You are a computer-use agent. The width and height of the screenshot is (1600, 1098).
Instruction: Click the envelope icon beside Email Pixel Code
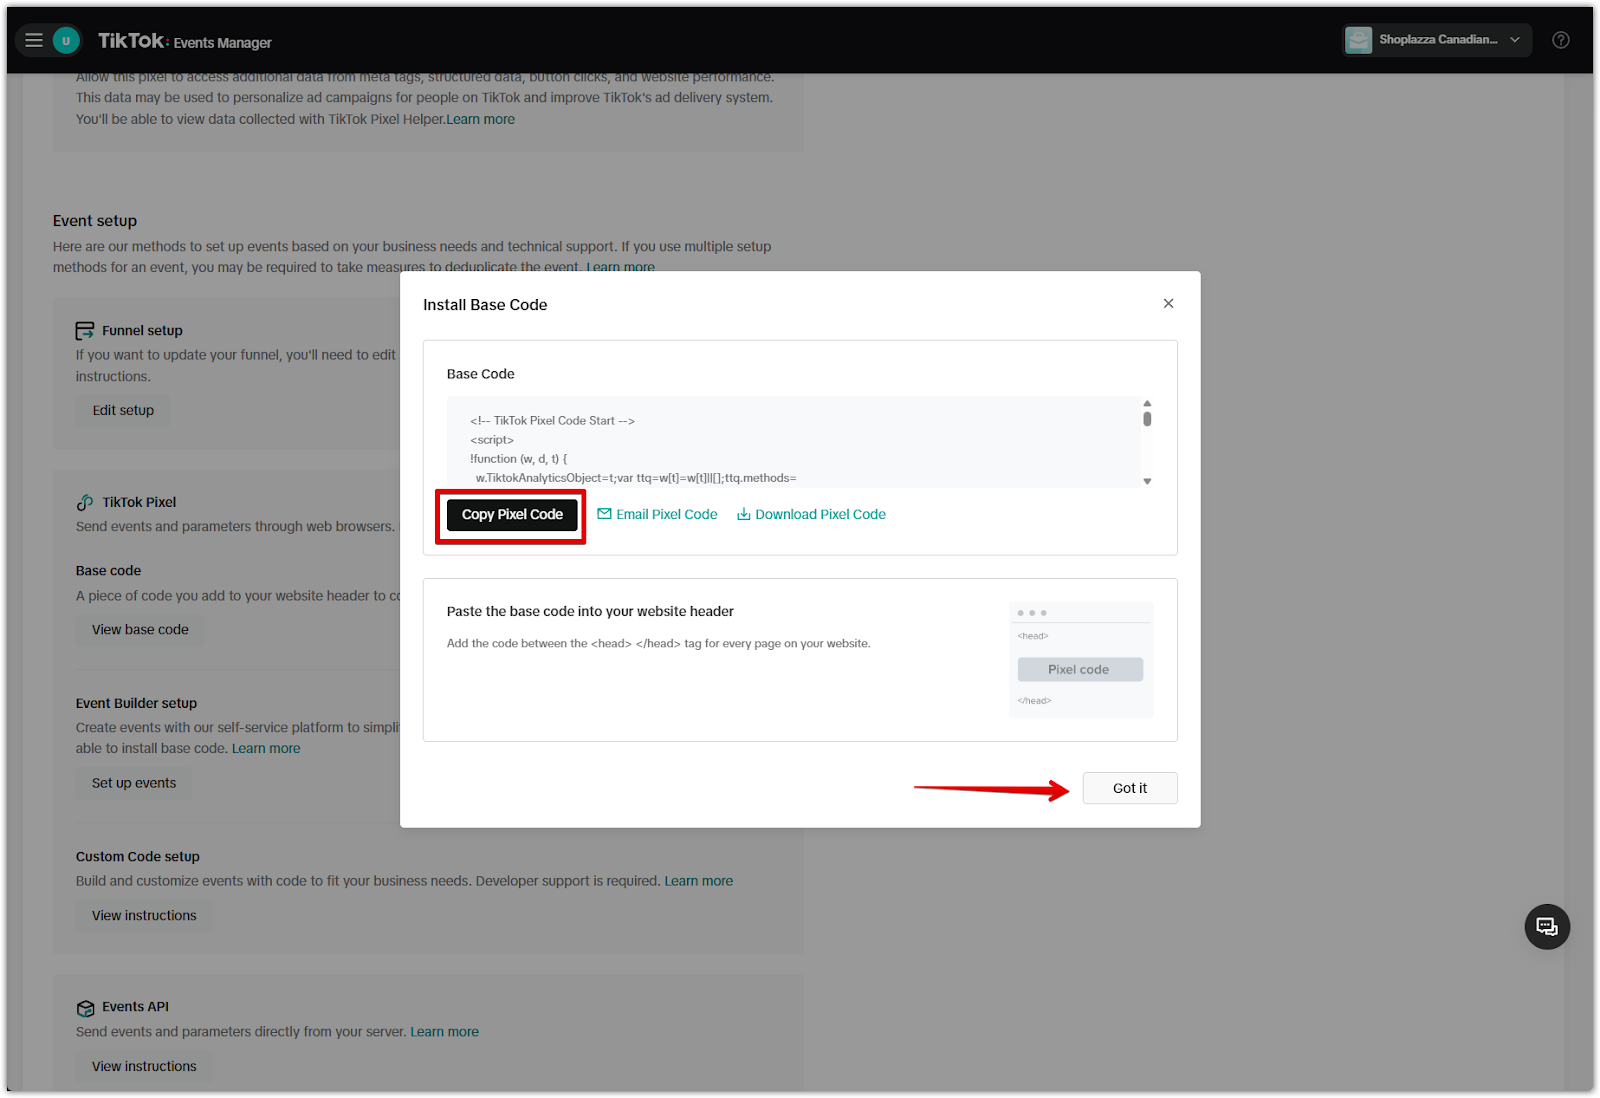tap(604, 514)
